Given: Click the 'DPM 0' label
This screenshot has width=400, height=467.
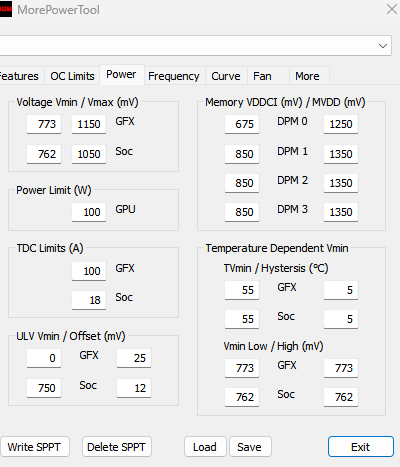Looking at the screenshot, I should [292, 121].
